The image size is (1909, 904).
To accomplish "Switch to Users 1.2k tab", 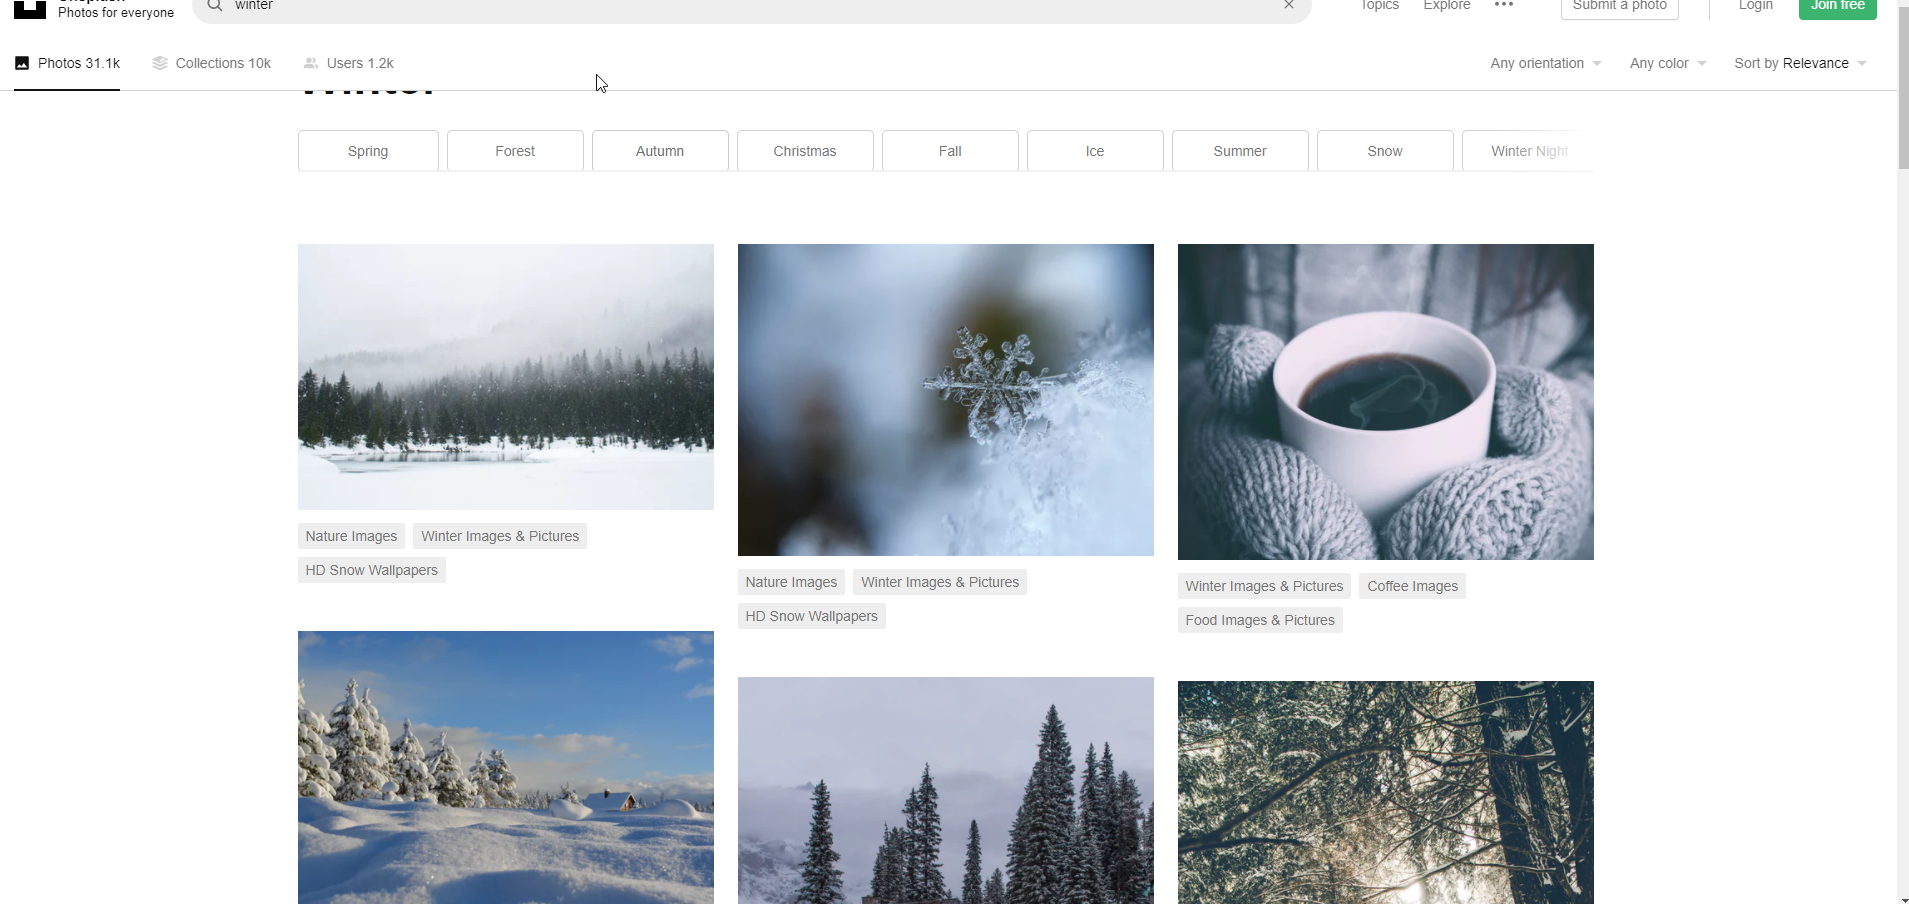I will pos(348,63).
